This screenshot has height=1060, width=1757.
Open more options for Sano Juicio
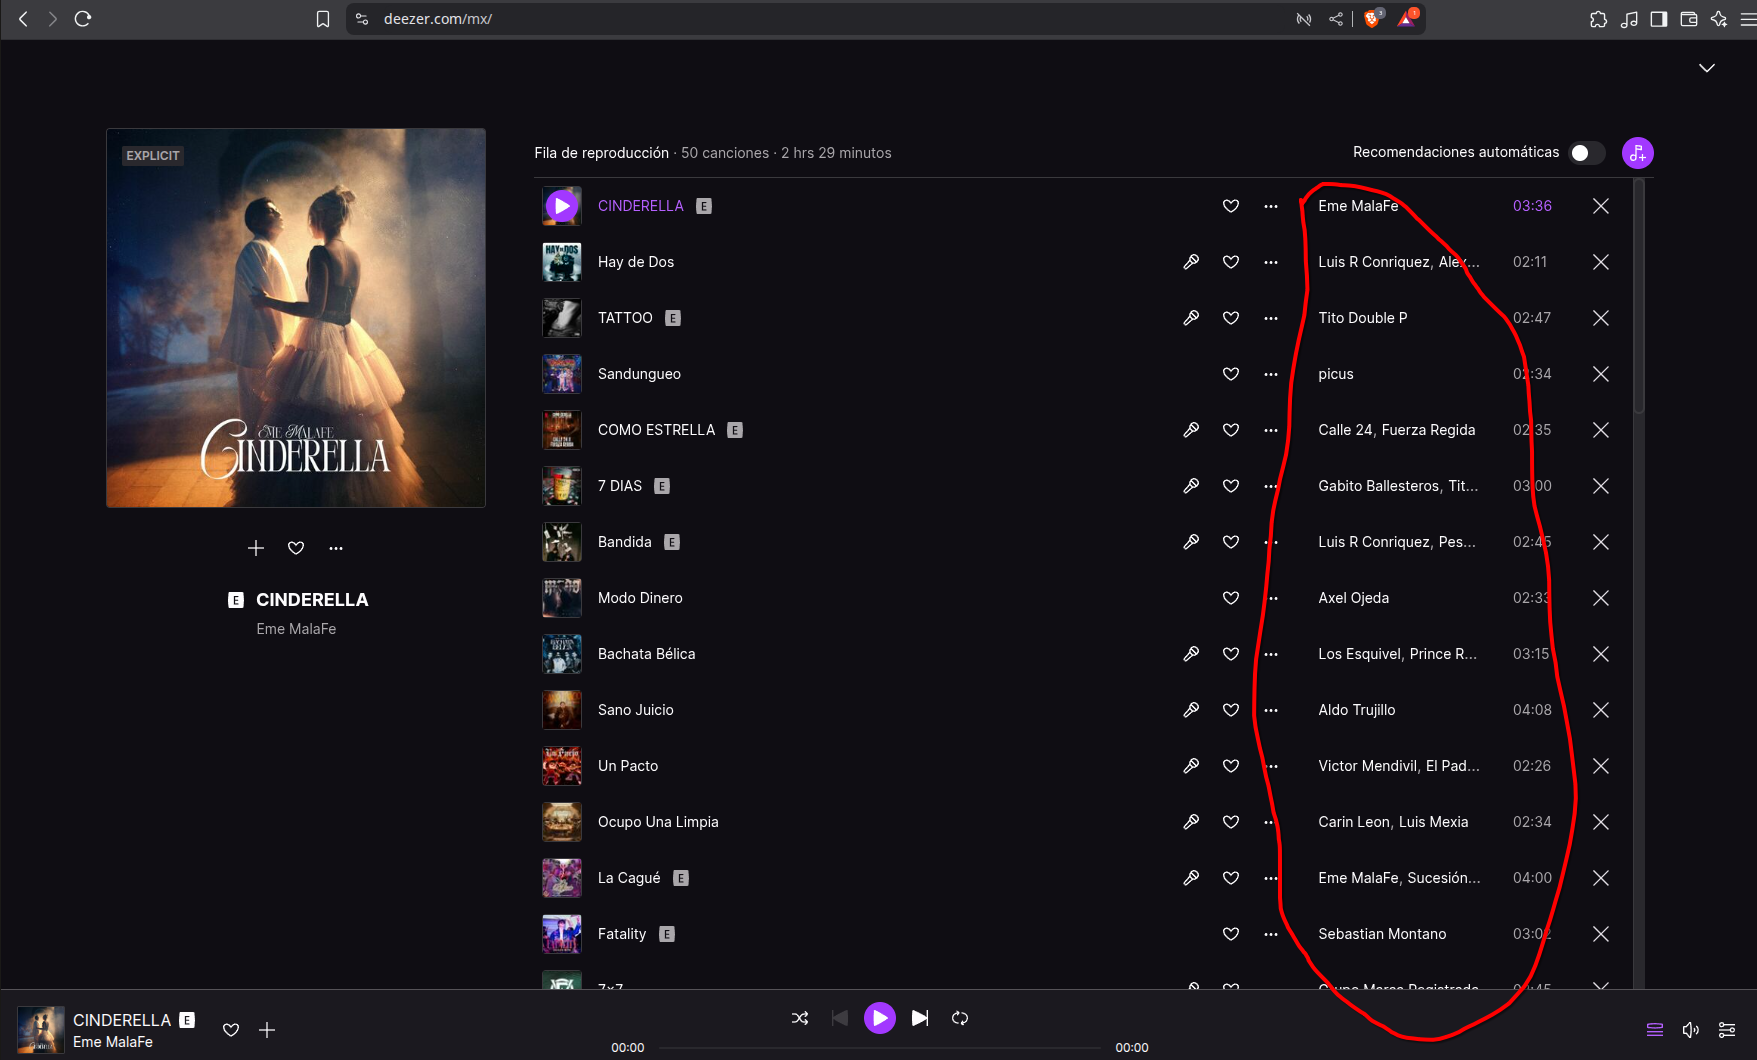(1271, 710)
